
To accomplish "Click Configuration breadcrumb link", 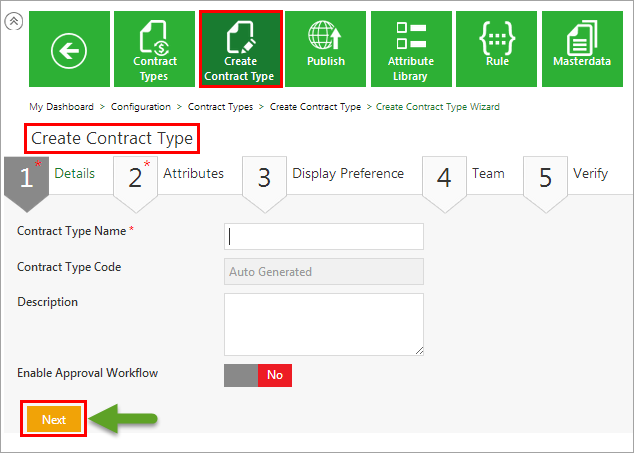I will pos(140,106).
